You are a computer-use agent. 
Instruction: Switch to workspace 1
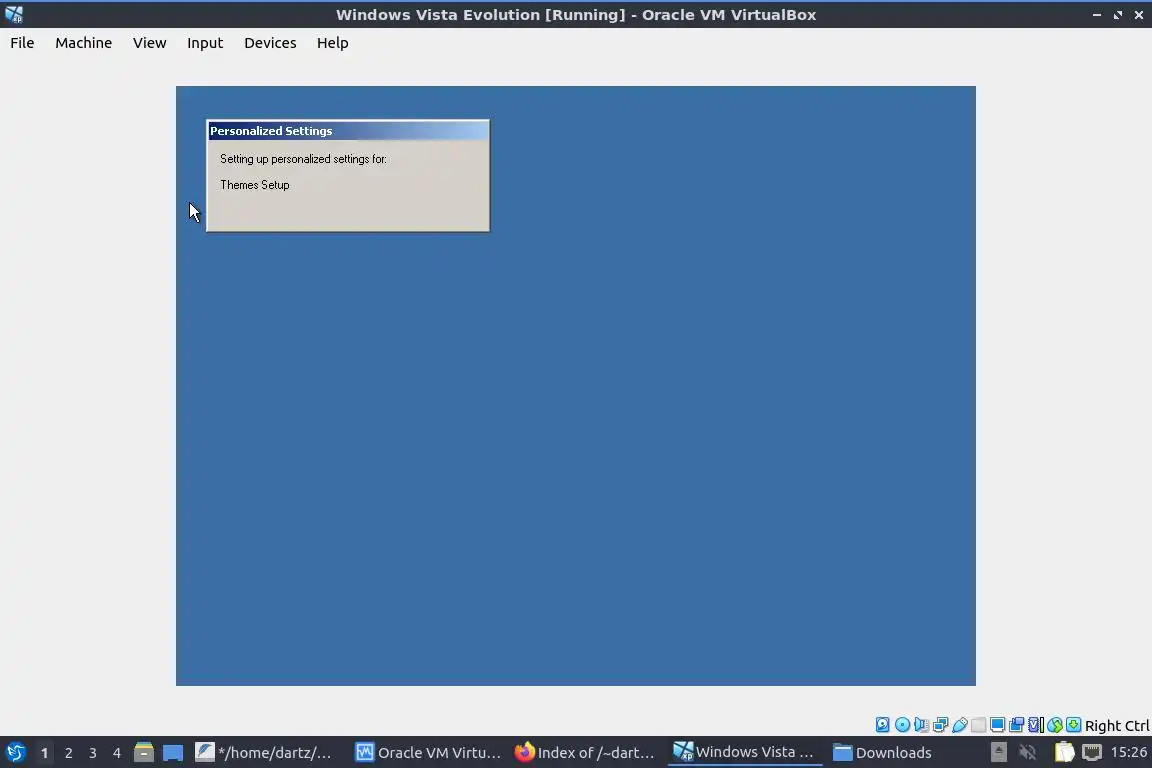tap(44, 753)
